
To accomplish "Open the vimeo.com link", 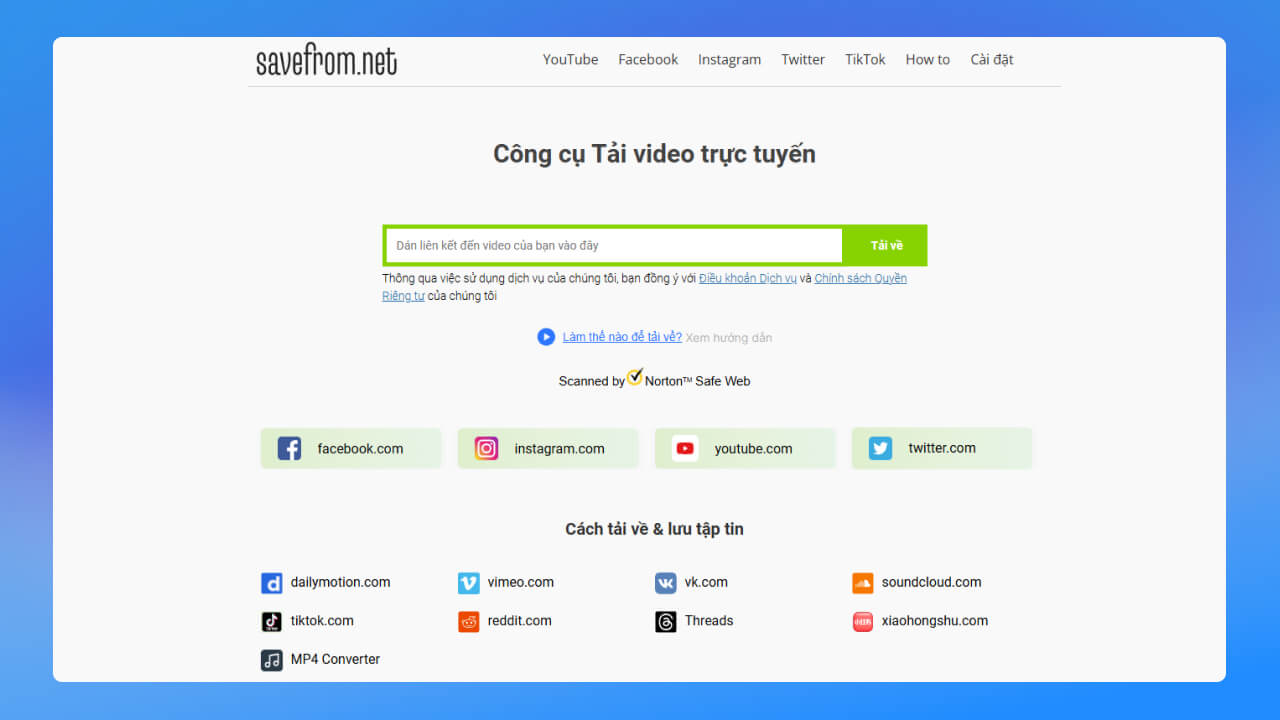I will pyautogui.click(x=520, y=582).
